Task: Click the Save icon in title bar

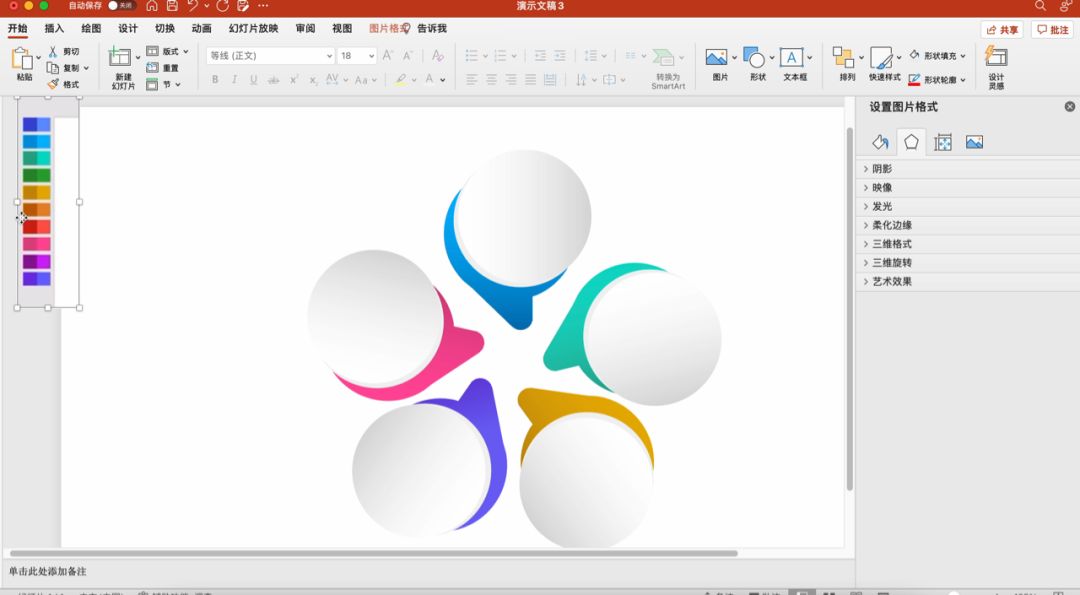Action: click(172, 6)
